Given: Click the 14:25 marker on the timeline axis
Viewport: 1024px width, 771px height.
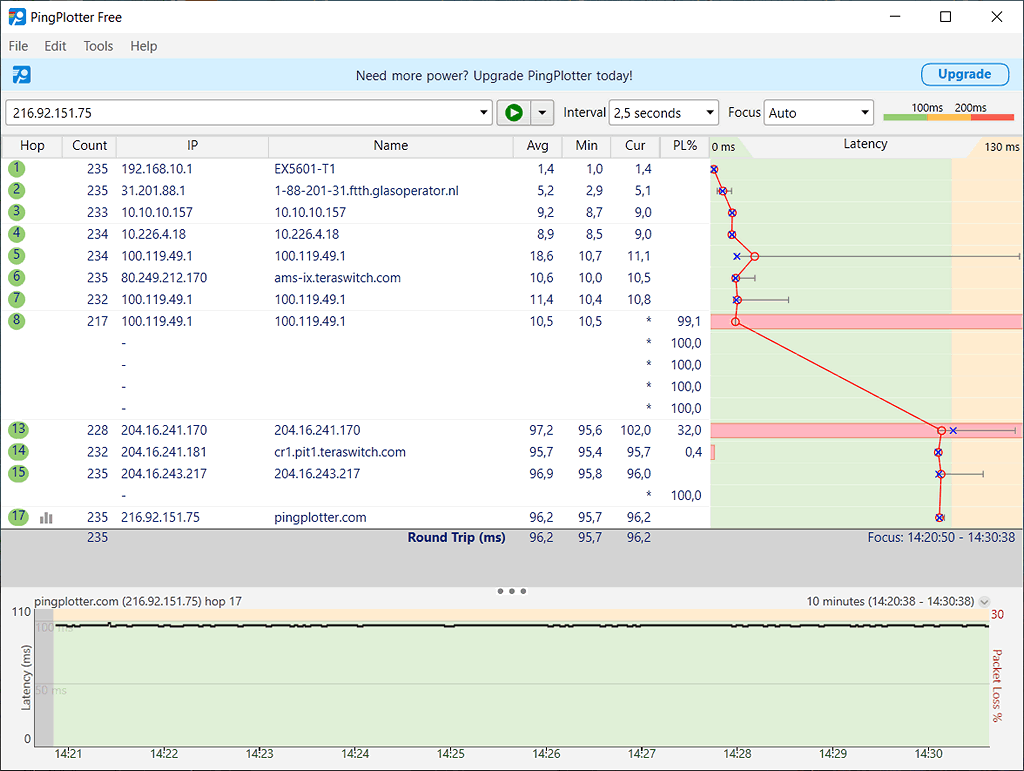Looking at the screenshot, I should point(451,754).
